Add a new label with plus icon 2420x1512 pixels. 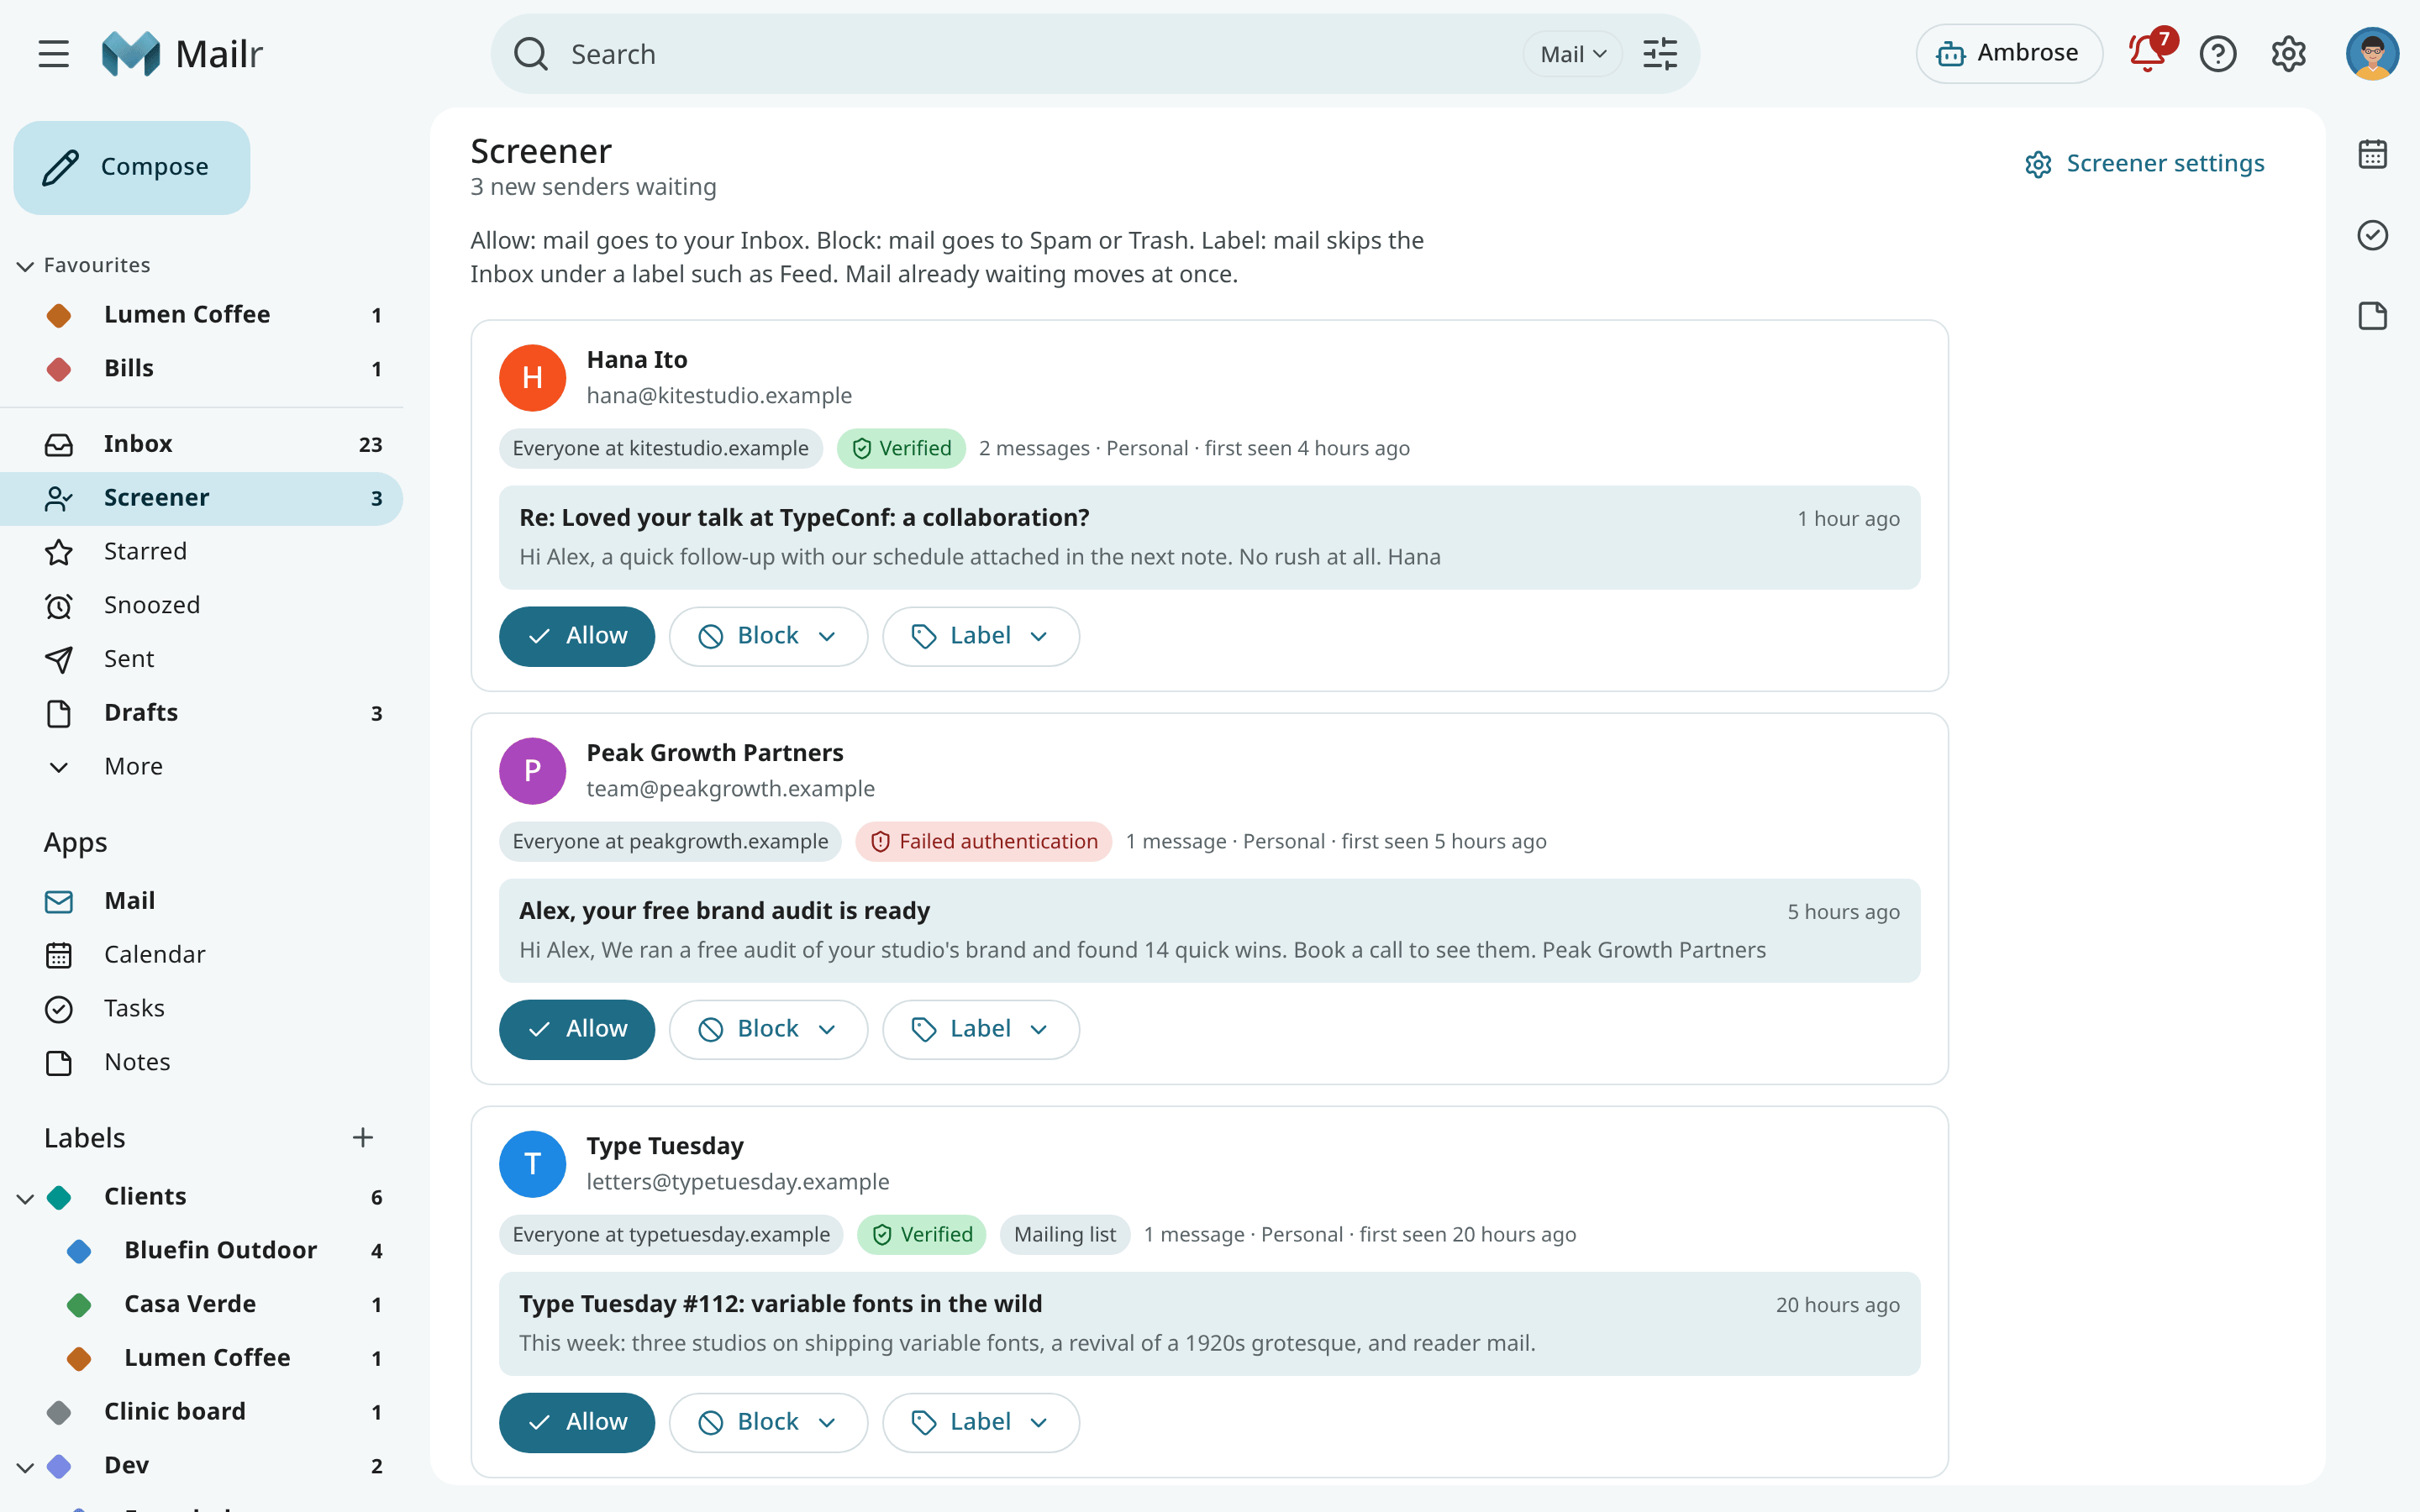coord(363,1137)
